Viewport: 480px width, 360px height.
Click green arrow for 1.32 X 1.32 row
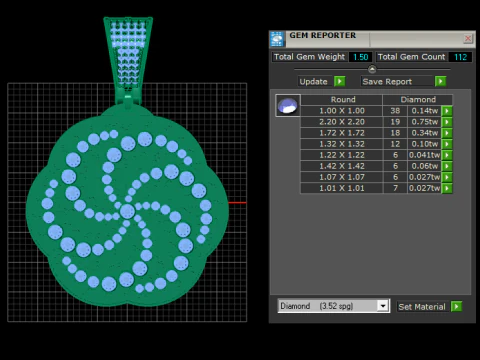pos(447,144)
